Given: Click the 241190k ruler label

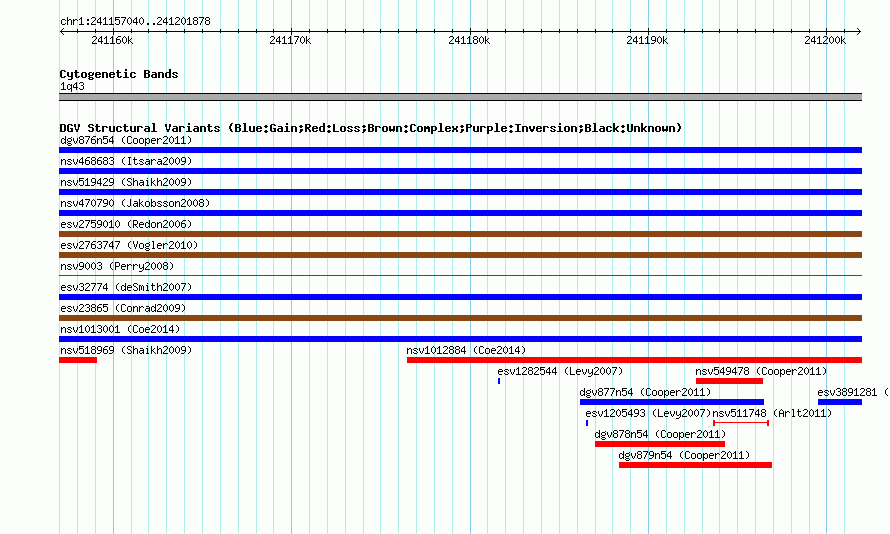Looking at the screenshot, I should pos(647,40).
